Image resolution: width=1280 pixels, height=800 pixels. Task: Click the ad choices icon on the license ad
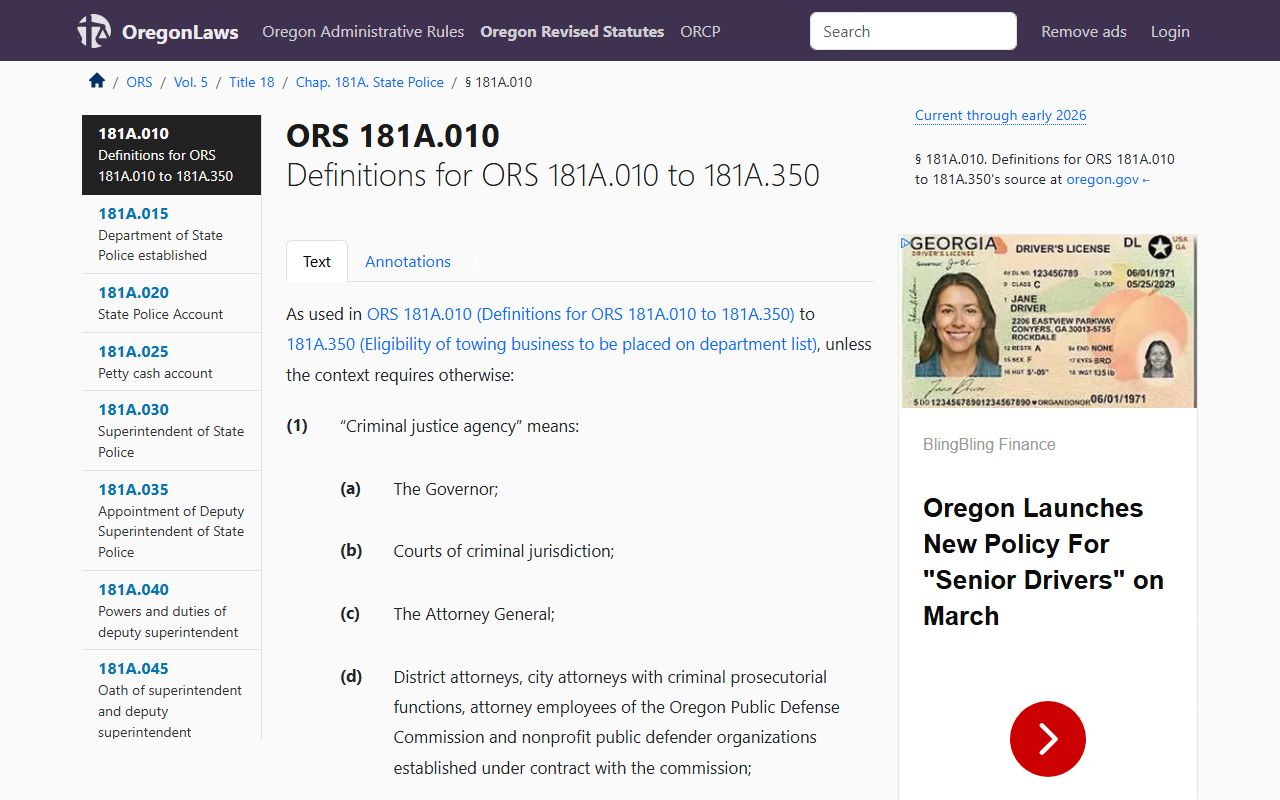pyautogui.click(x=905, y=242)
